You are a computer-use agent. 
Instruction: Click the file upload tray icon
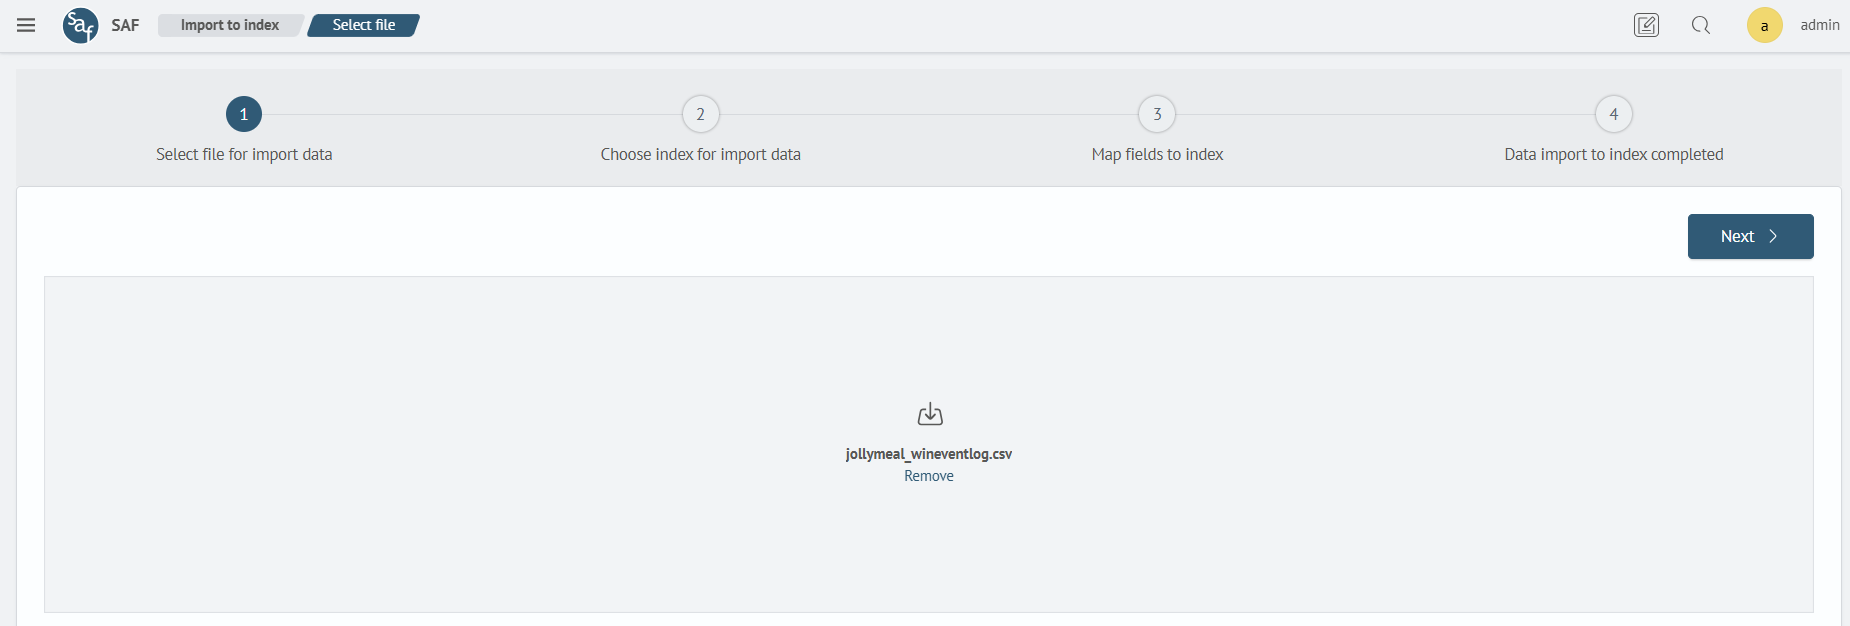(930, 414)
